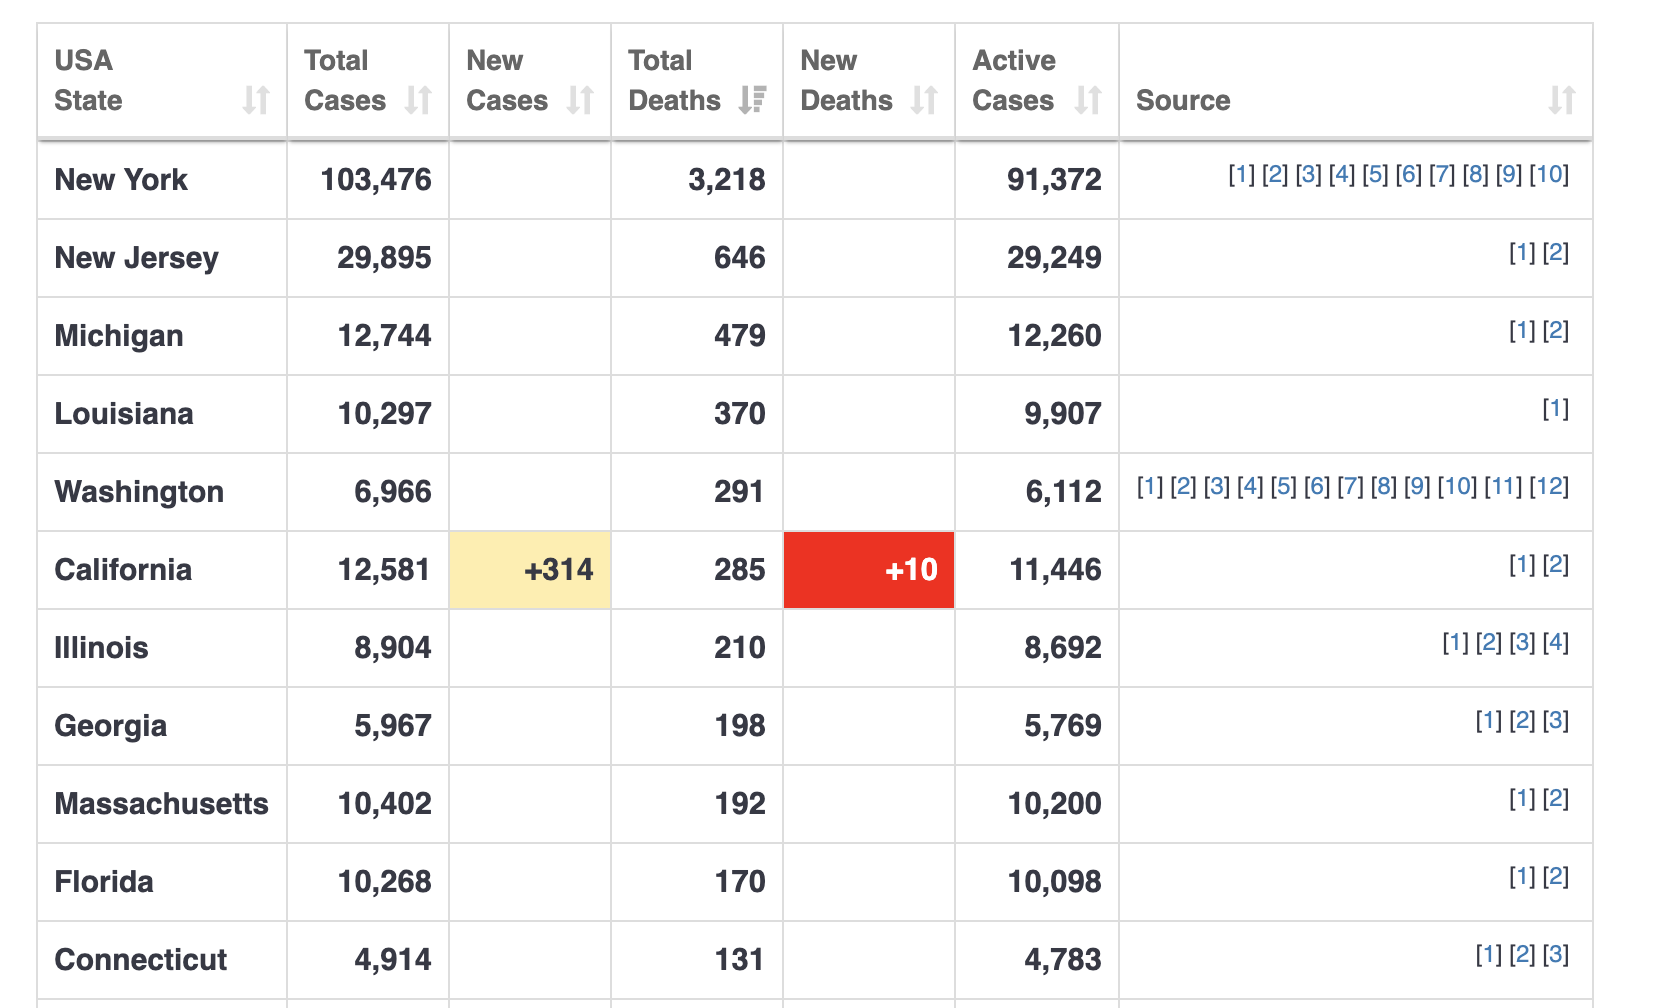Open Louisiana source link [1]
Viewport: 1658px width, 1008px height.
click(x=1556, y=408)
